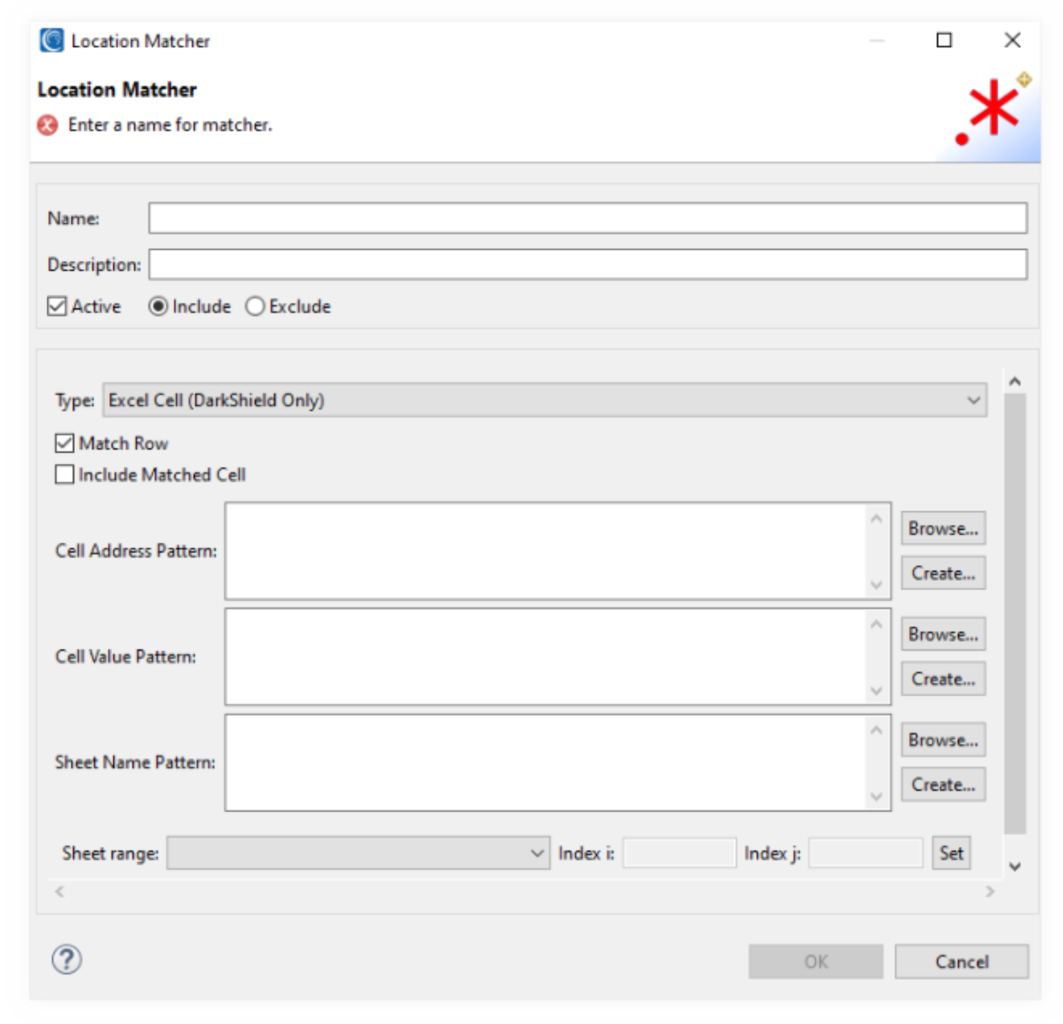Image resolution: width=1063 pixels, height=1024 pixels.
Task: Disable the Match Row option
Action: click(x=64, y=442)
